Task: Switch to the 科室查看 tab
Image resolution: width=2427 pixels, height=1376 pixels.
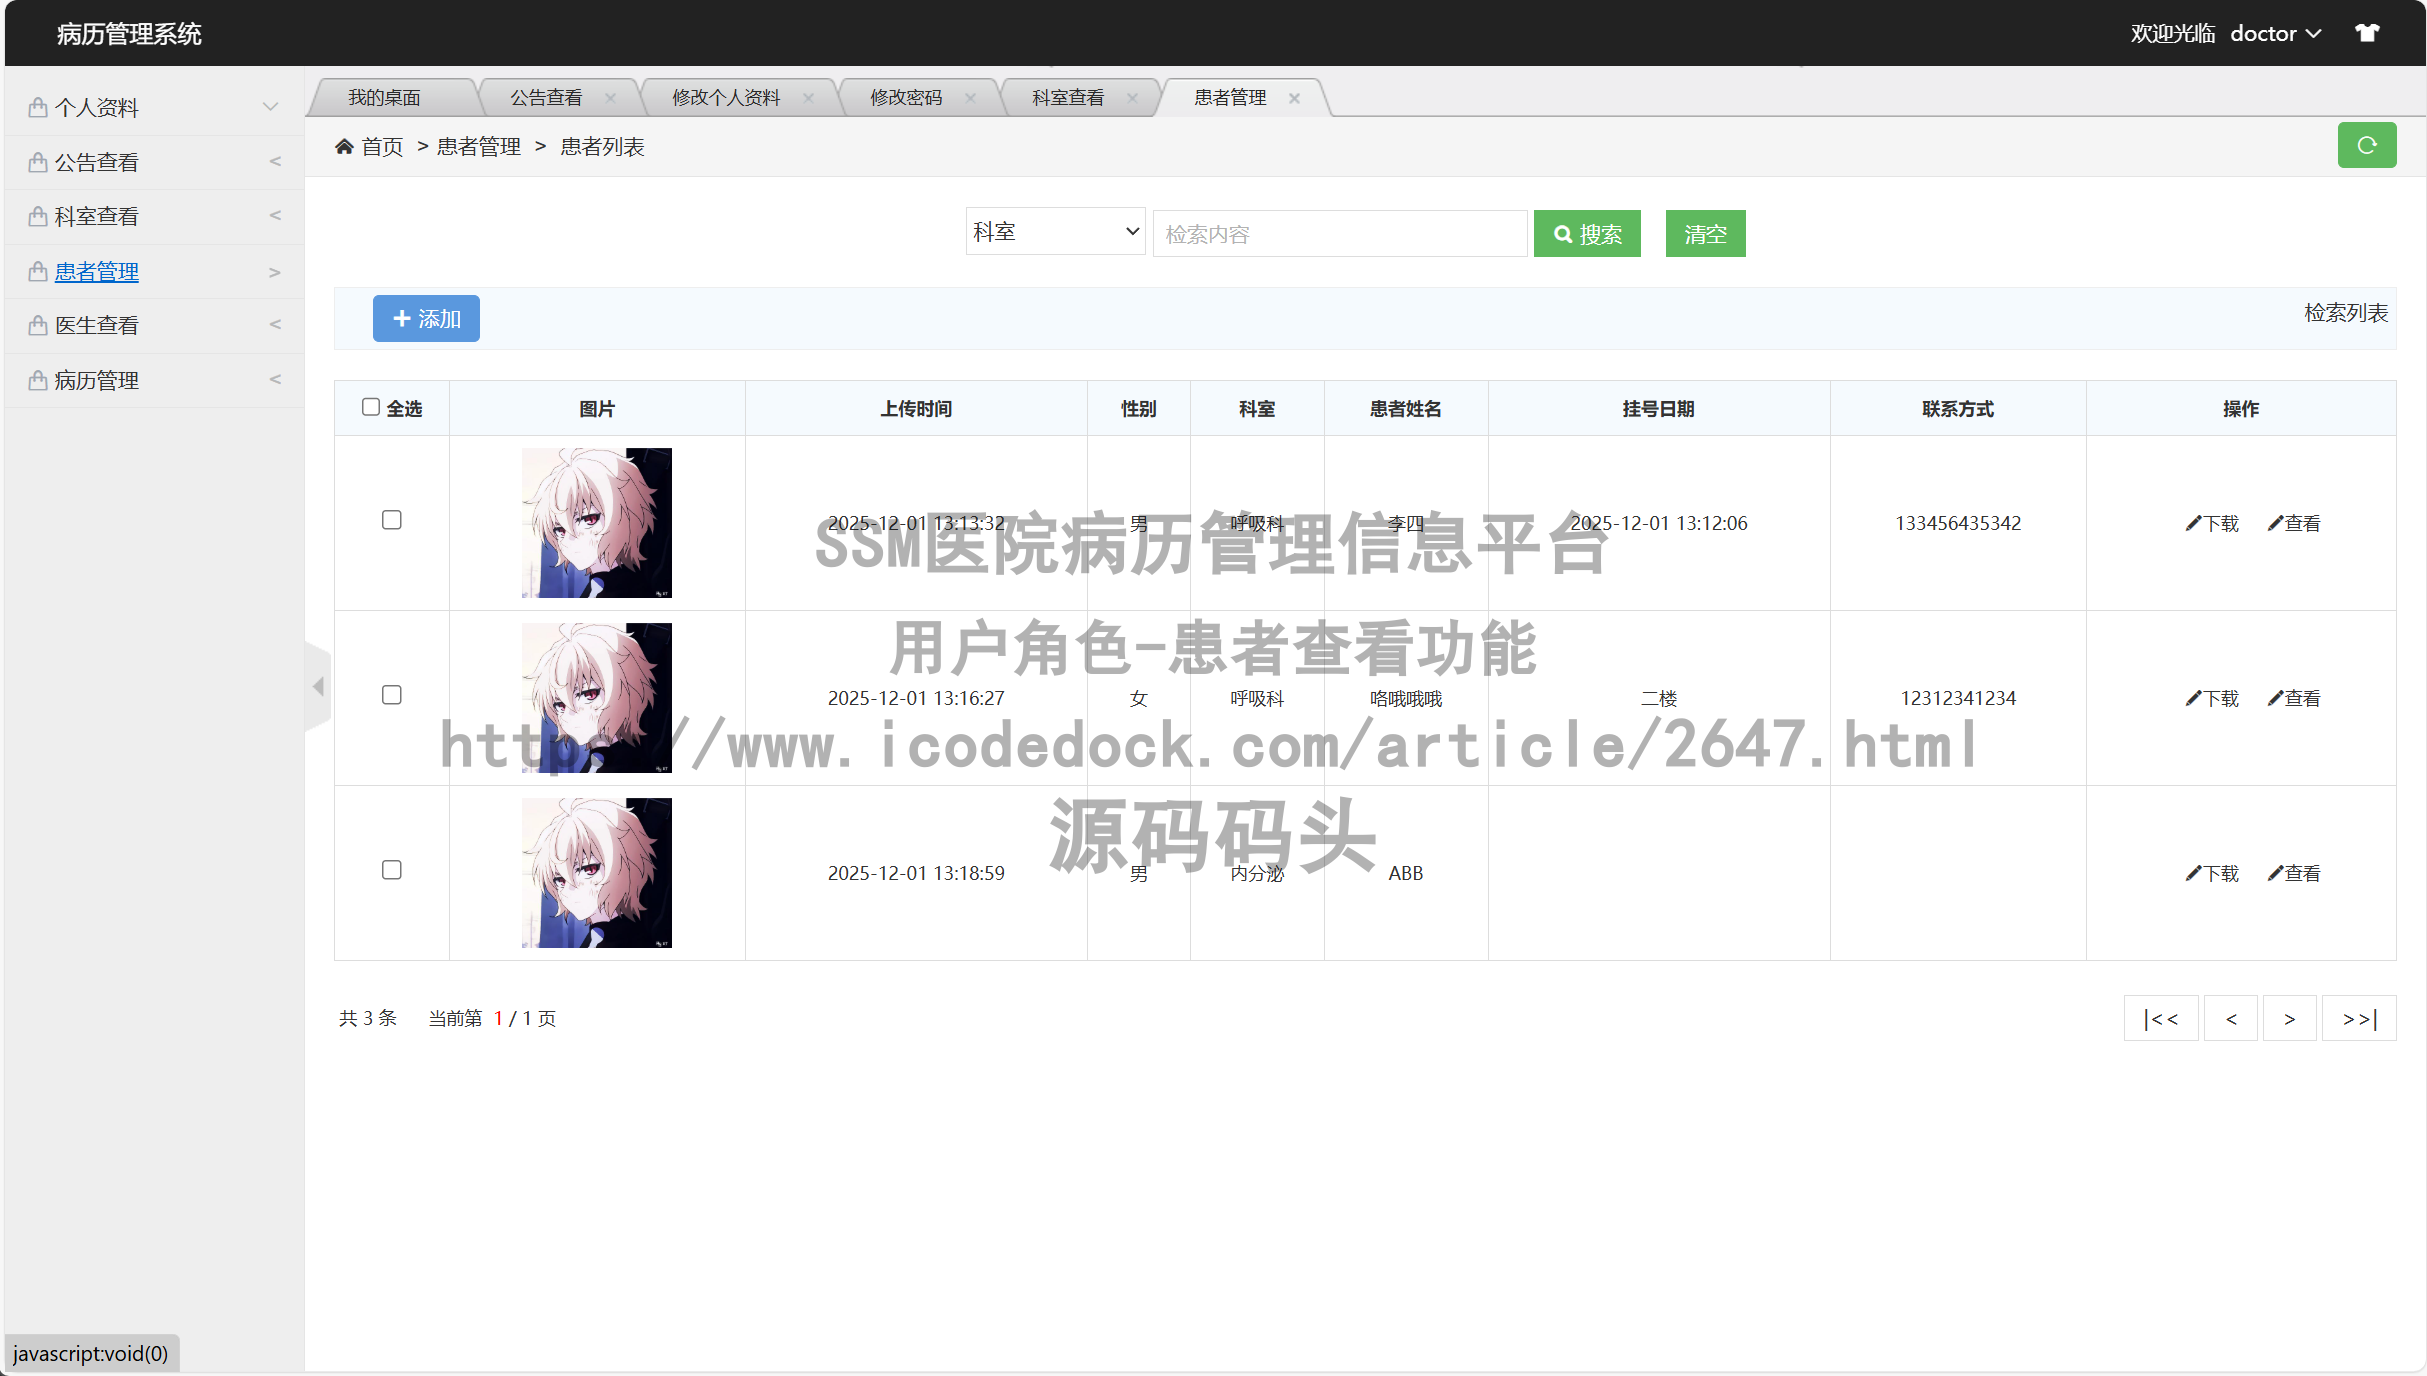Action: (1068, 98)
